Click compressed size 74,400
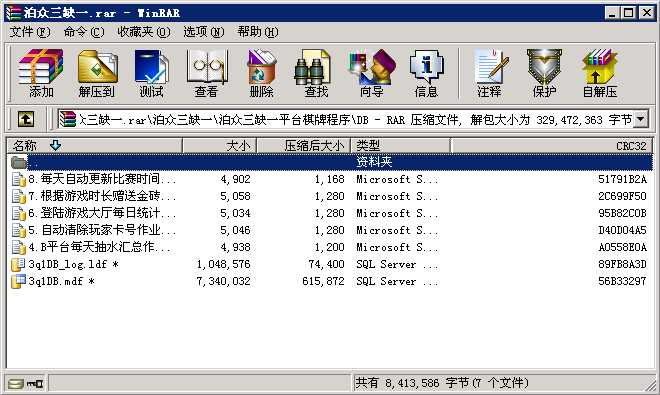Viewport: 660px width, 395px height. tap(326, 264)
